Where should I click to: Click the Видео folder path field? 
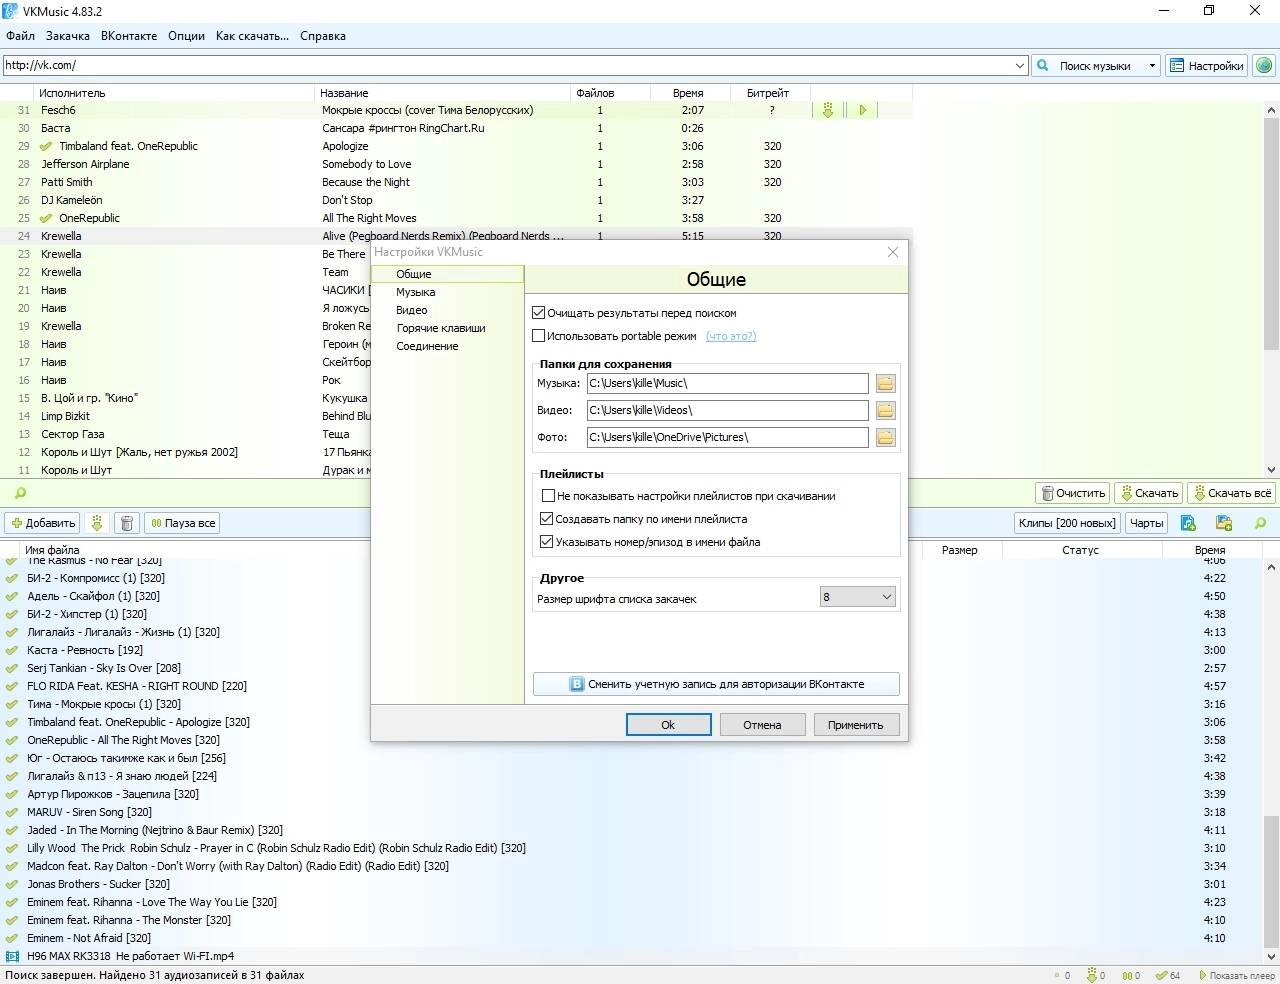pyautogui.click(x=727, y=410)
